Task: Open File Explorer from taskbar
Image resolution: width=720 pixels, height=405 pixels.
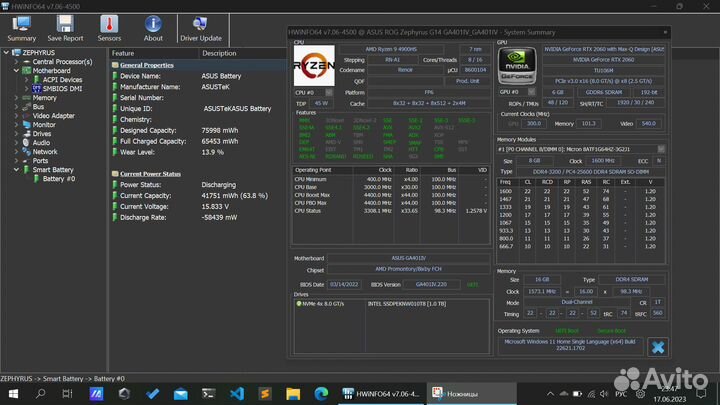Action: click(x=293, y=394)
